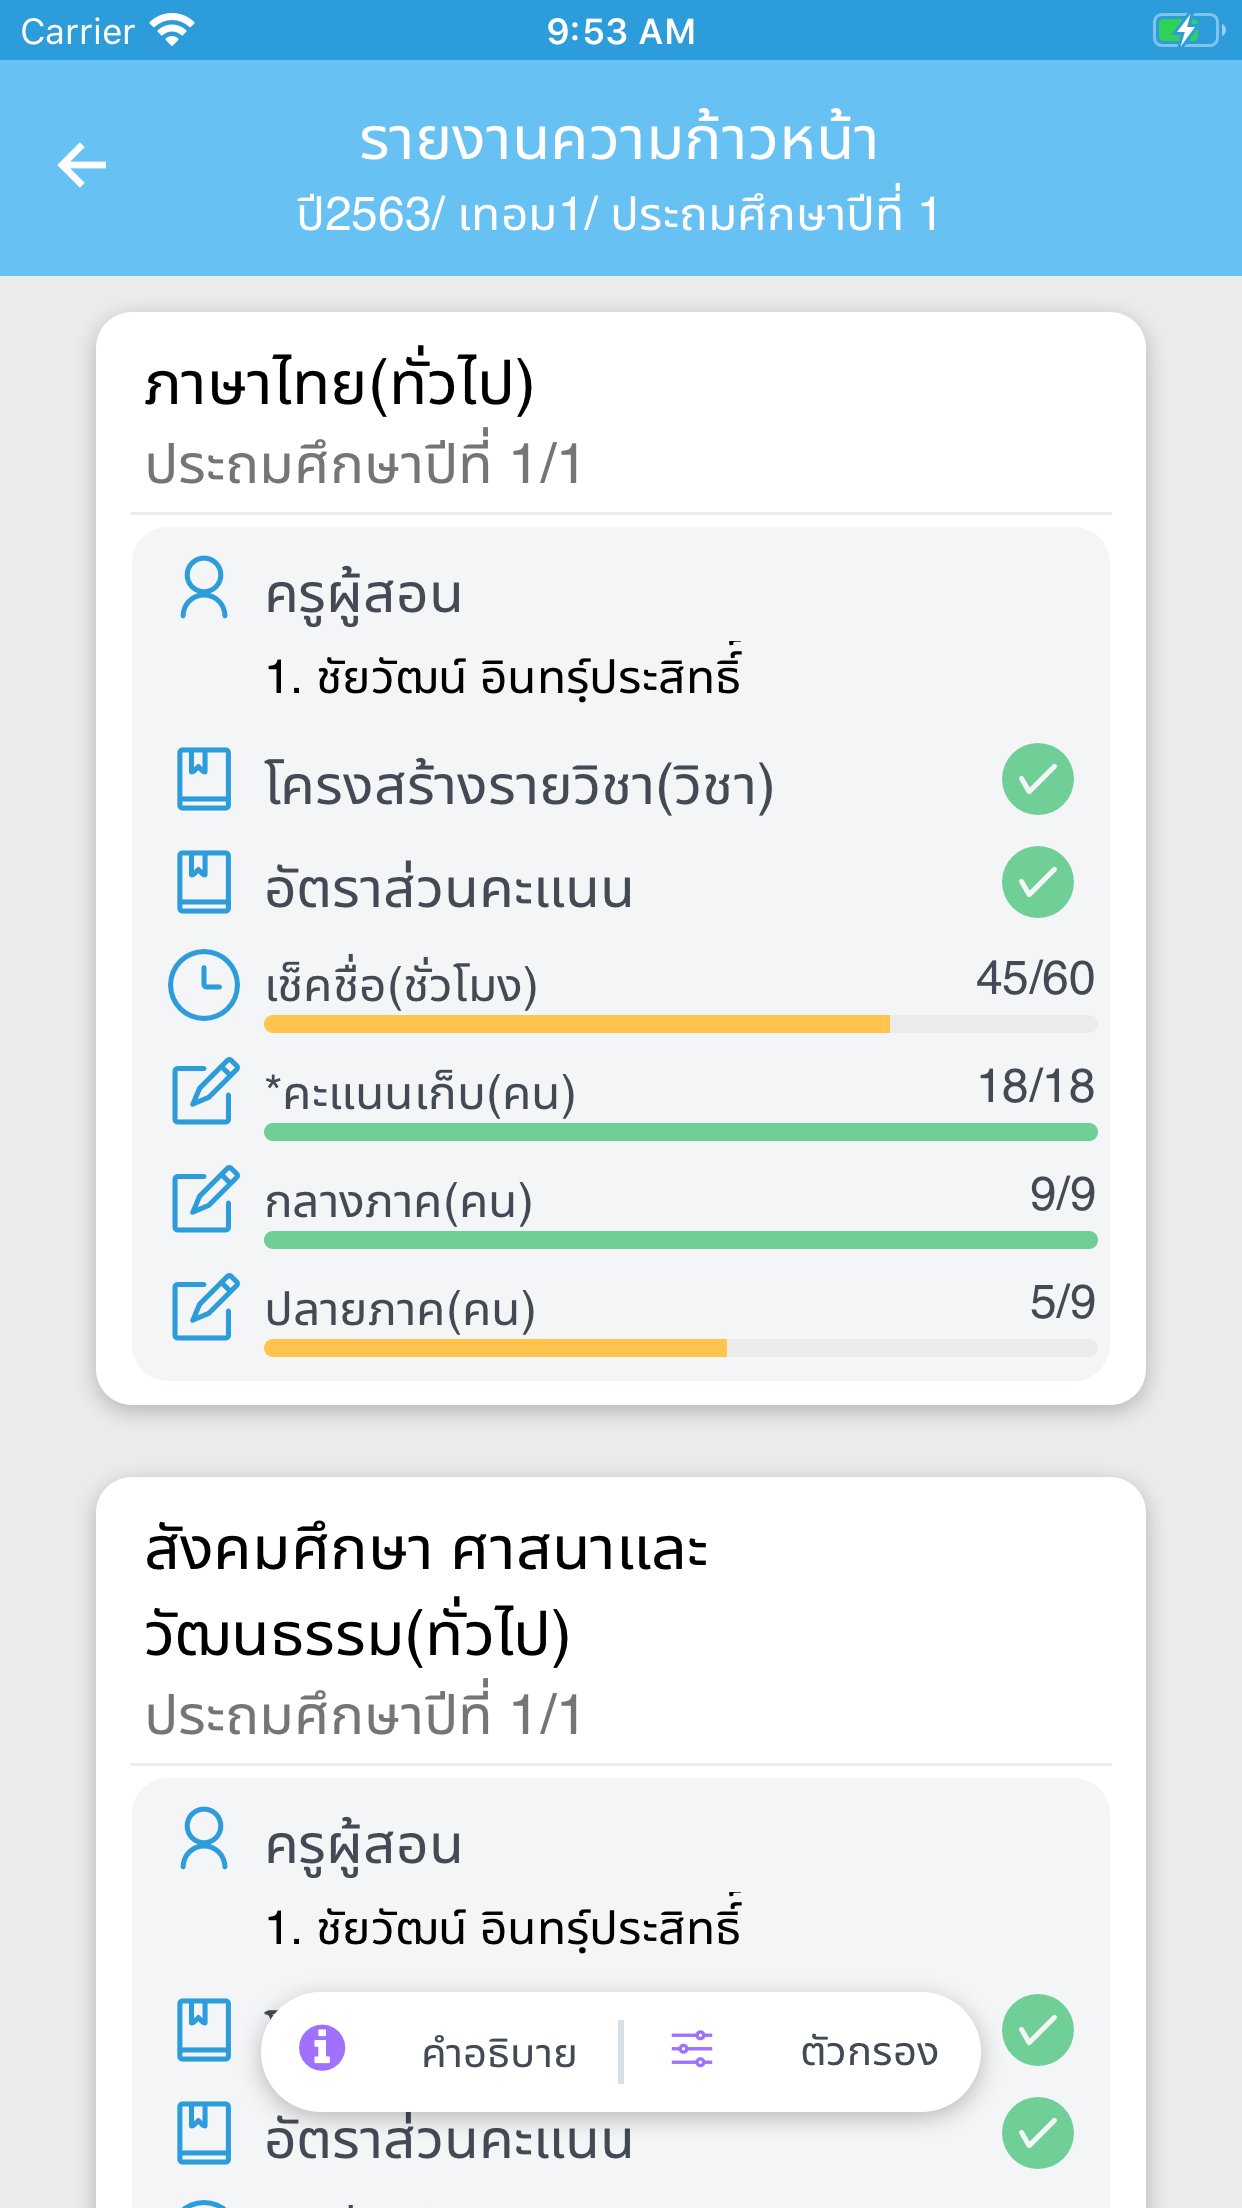Tap the filter sliders icon
The width and height of the screenshot is (1242, 2208).
(692, 2049)
